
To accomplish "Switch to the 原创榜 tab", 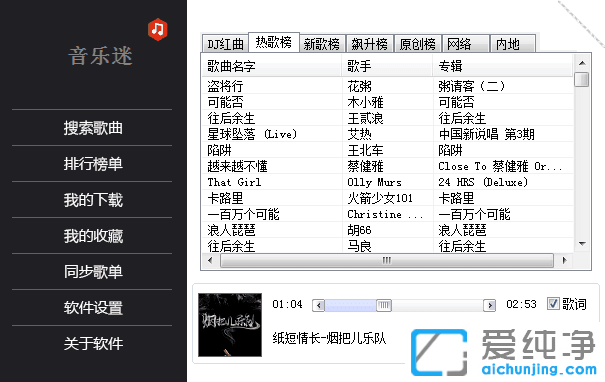I will tap(417, 44).
